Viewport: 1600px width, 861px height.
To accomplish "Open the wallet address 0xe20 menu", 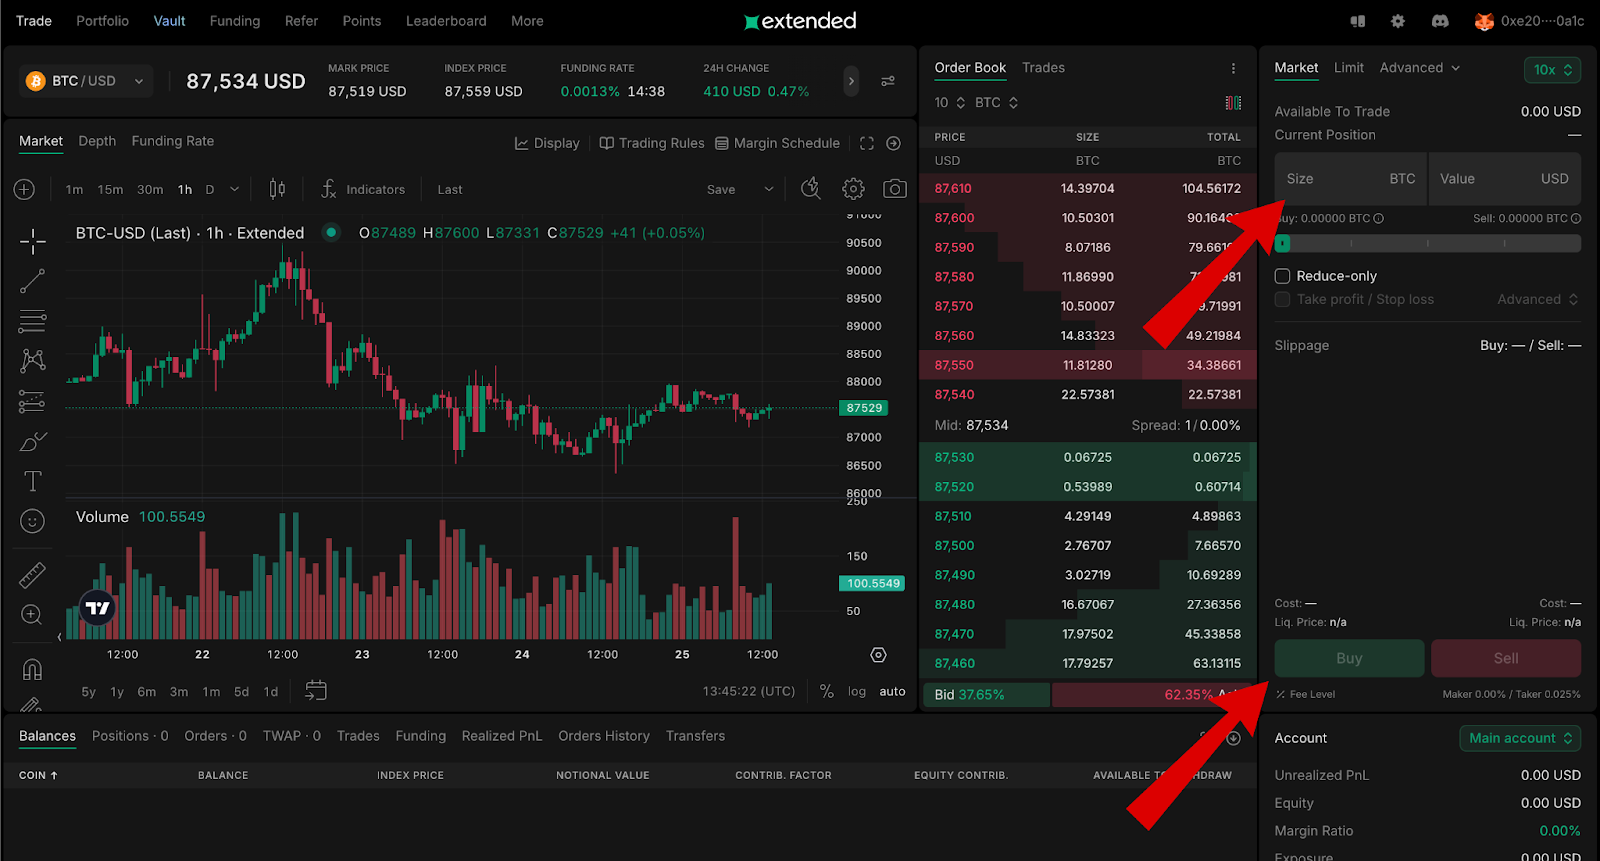I will (x=1529, y=21).
